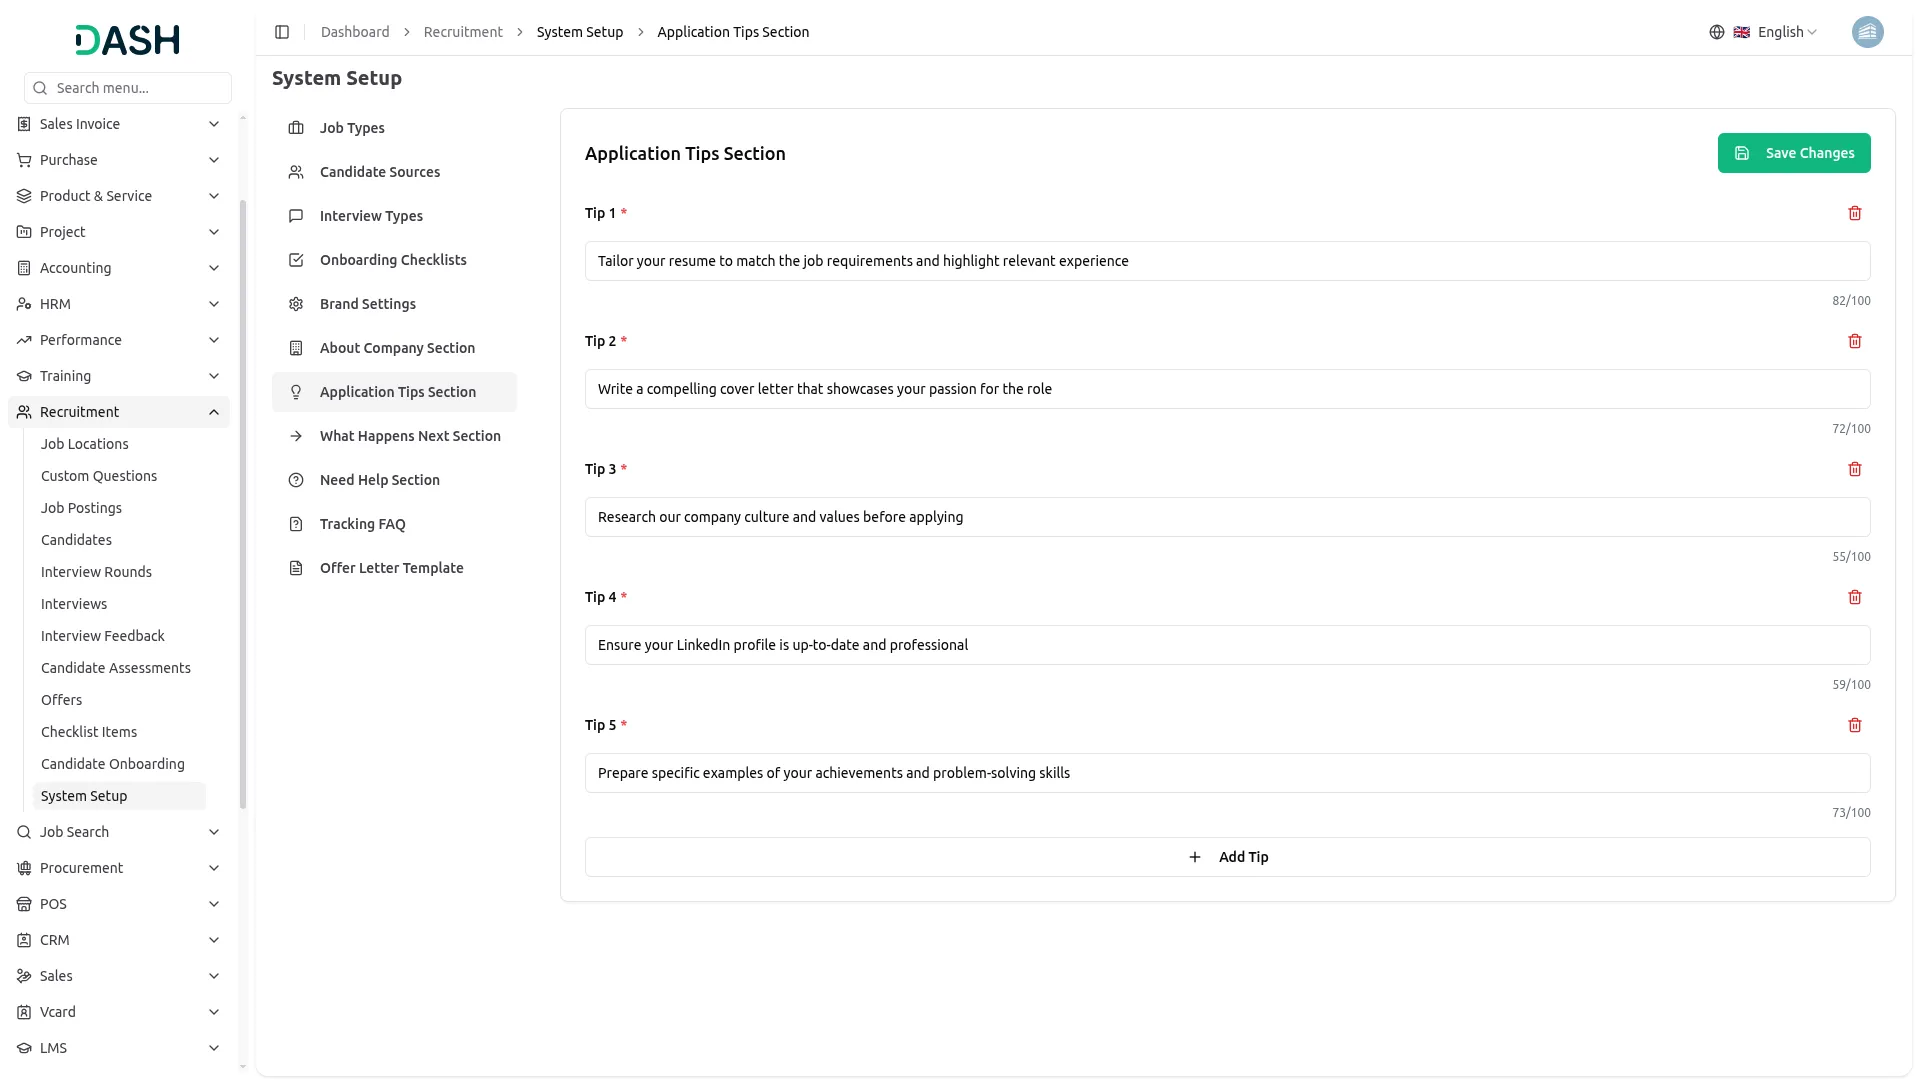The image size is (1920, 1080).
Task: Open the user avatar at top right
Action: (1867, 32)
